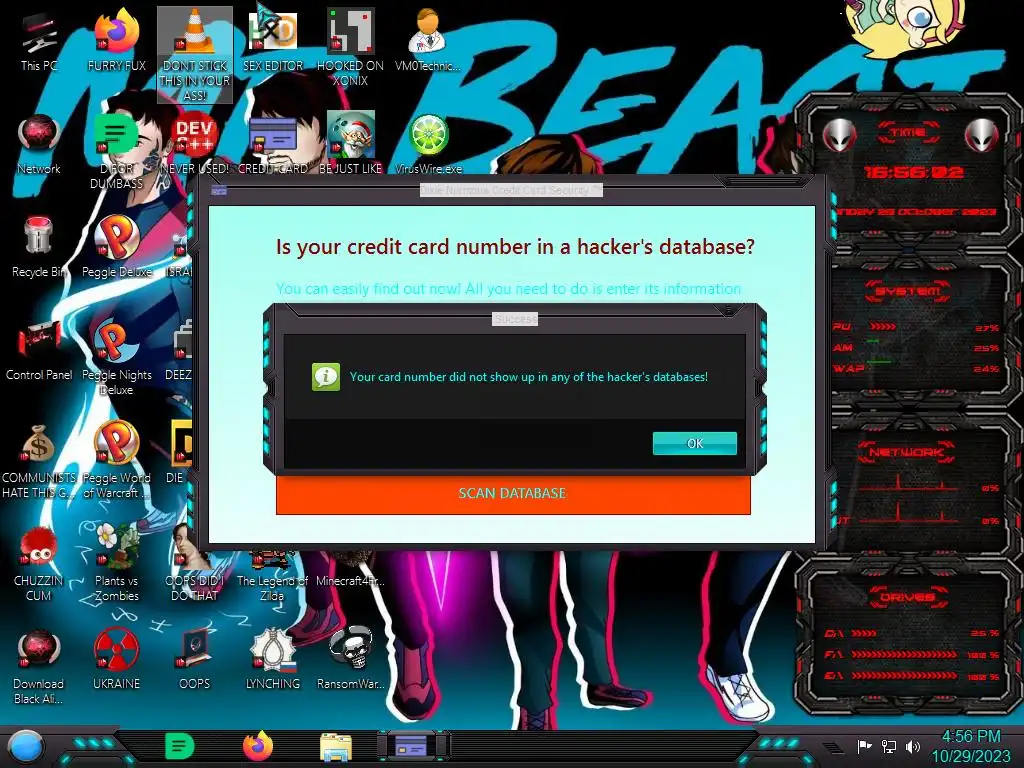Click the Success dialog title bar
This screenshot has width=1024, height=768.
pyautogui.click(x=515, y=319)
